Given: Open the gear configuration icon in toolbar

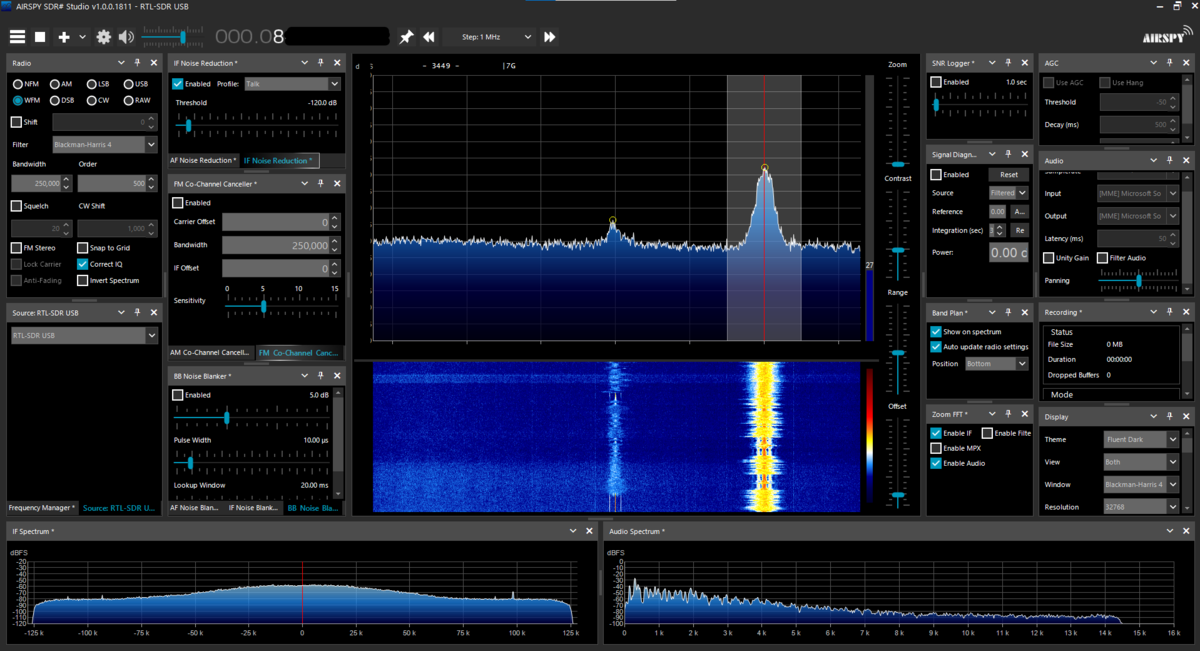Looking at the screenshot, I should coord(104,37).
